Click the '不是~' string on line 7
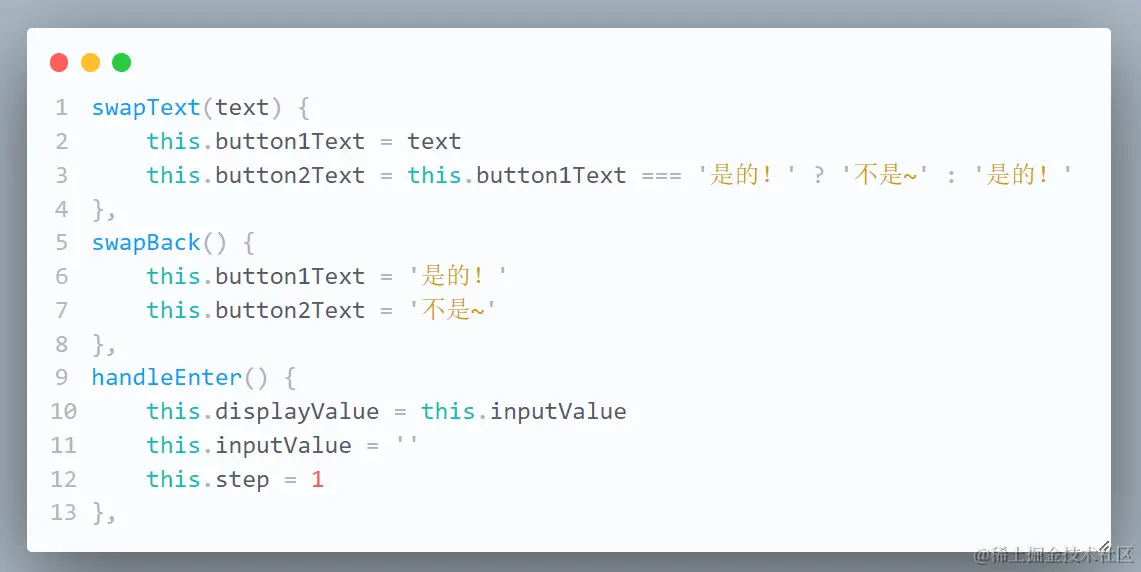The image size is (1141, 572). (453, 311)
